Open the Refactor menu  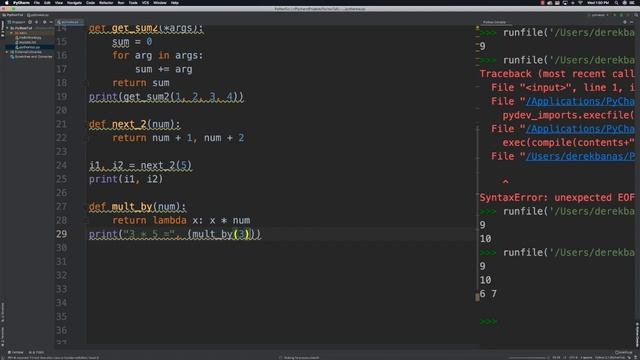(x=106, y=2)
